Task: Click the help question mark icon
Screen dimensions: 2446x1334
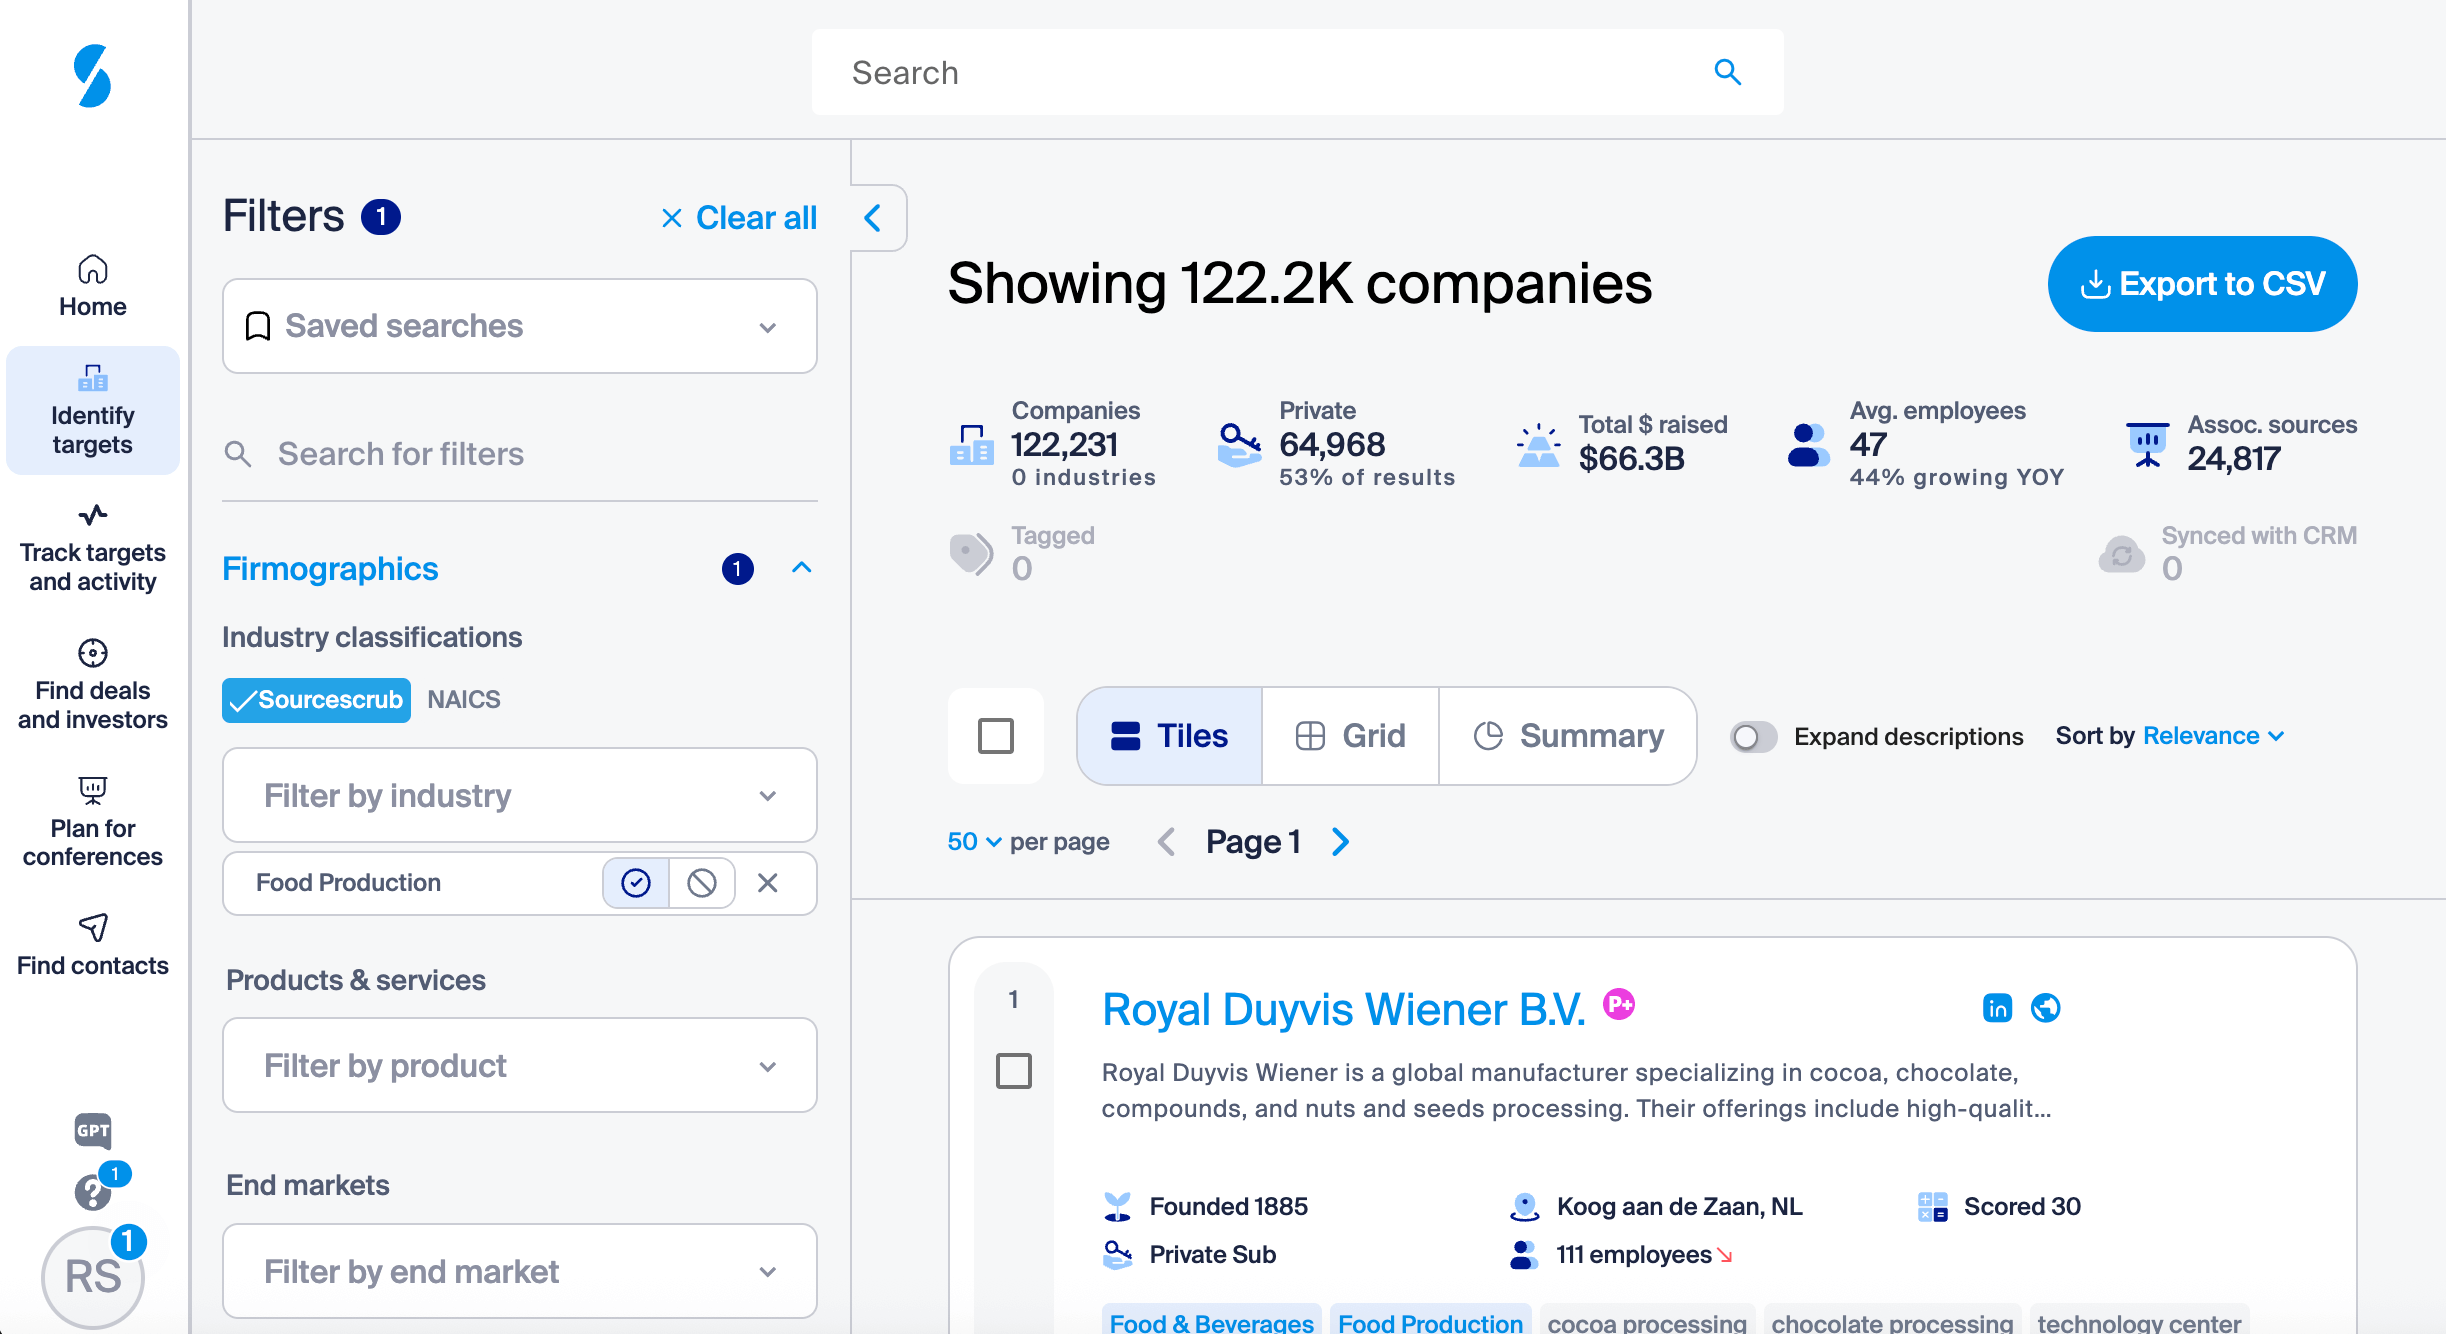Action: pyautogui.click(x=93, y=1191)
